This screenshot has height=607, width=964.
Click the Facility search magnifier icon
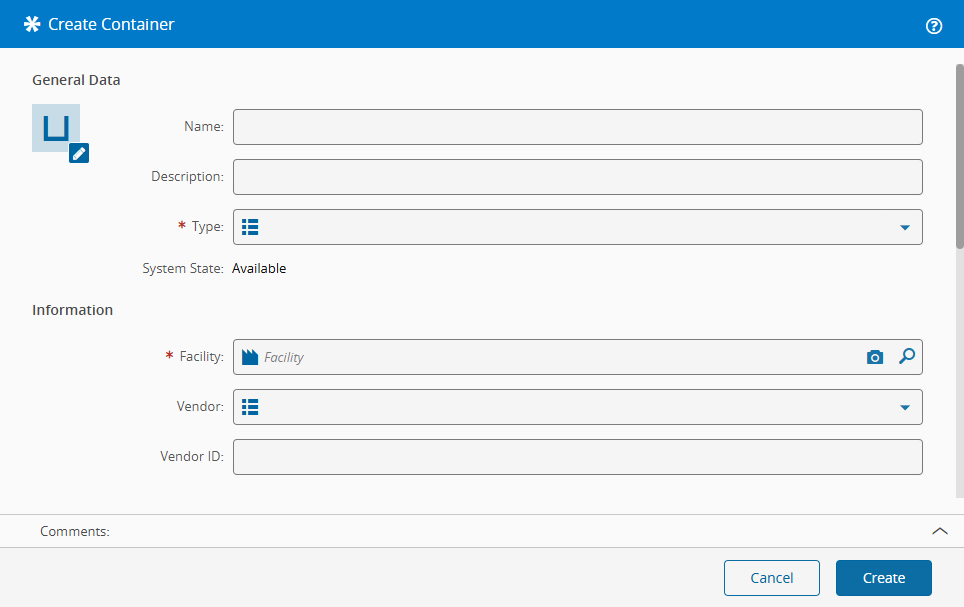(x=906, y=356)
